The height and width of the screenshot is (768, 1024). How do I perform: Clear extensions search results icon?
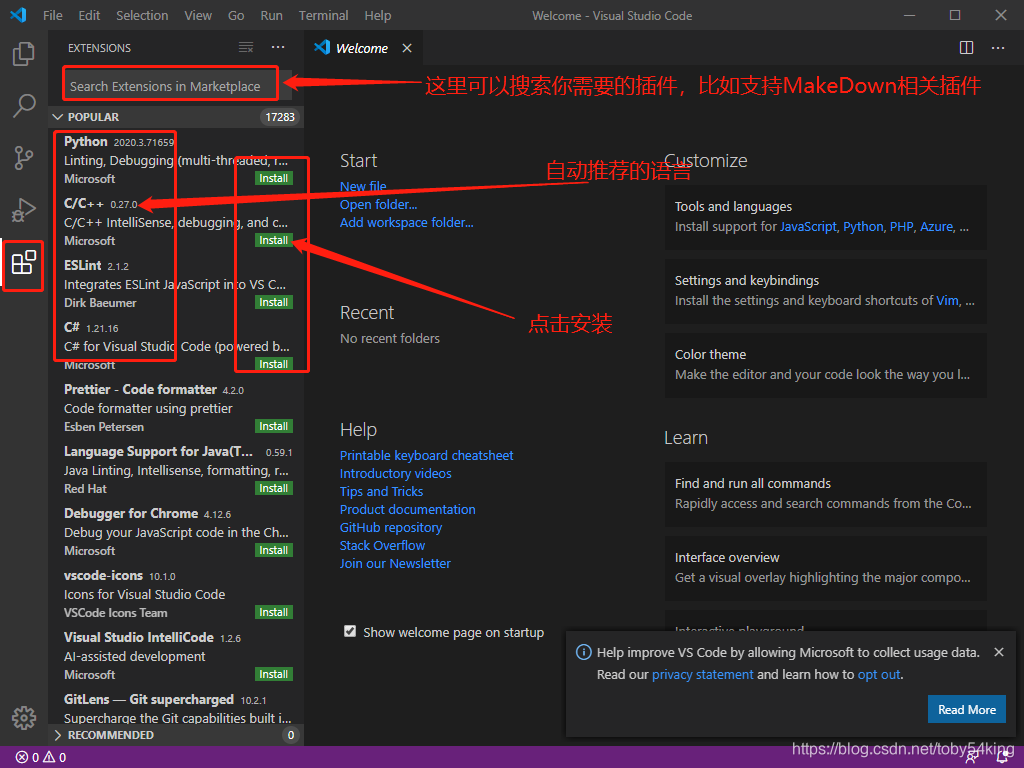(x=246, y=48)
